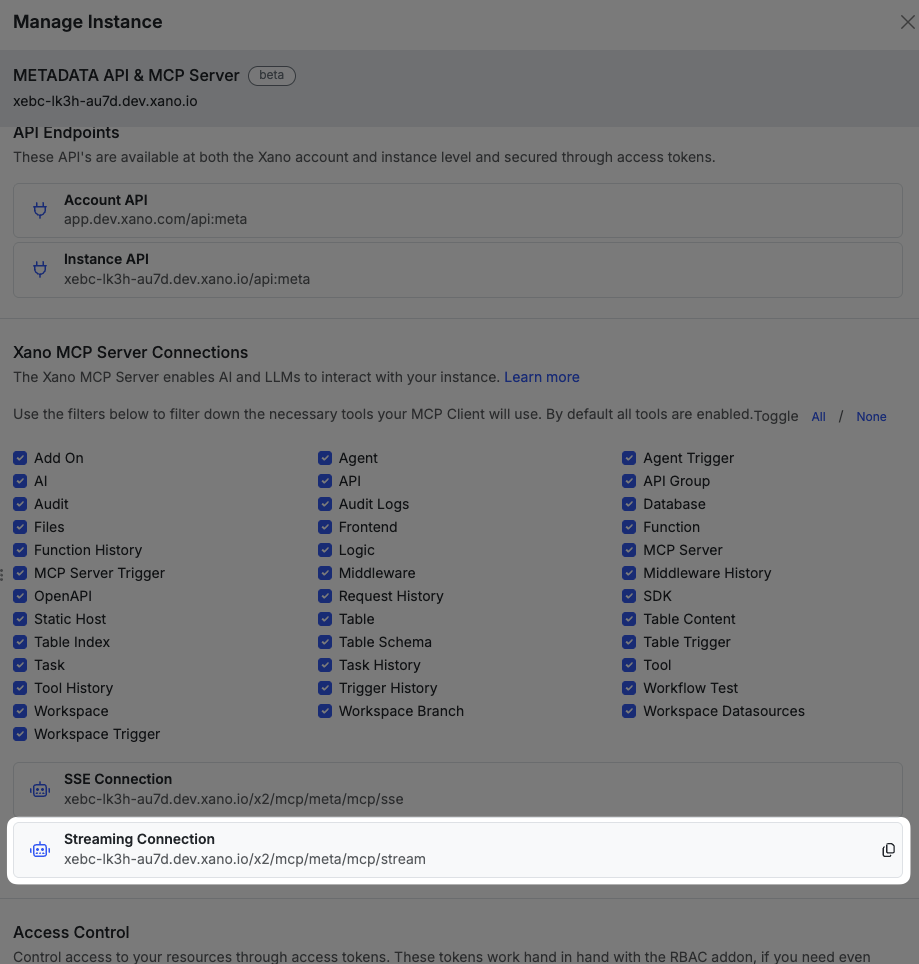Open the Instance API endpoint row
This screenshot has height=964, width=919.
(x=458, y=270)
